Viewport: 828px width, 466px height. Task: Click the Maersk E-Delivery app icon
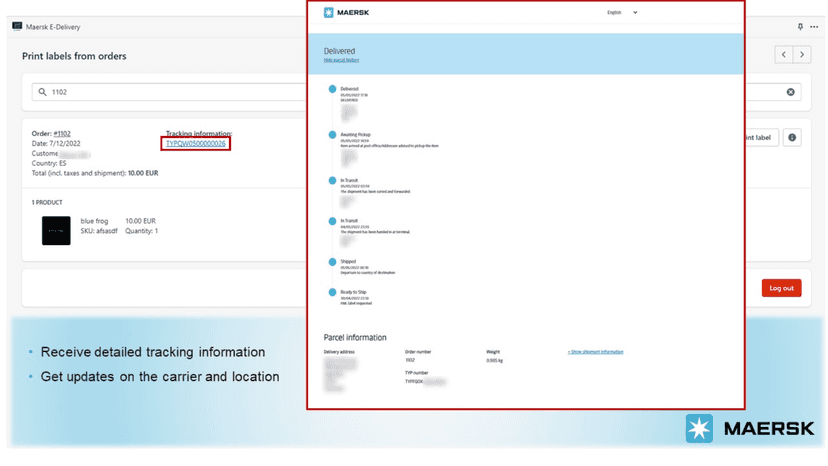pos(17,26)
